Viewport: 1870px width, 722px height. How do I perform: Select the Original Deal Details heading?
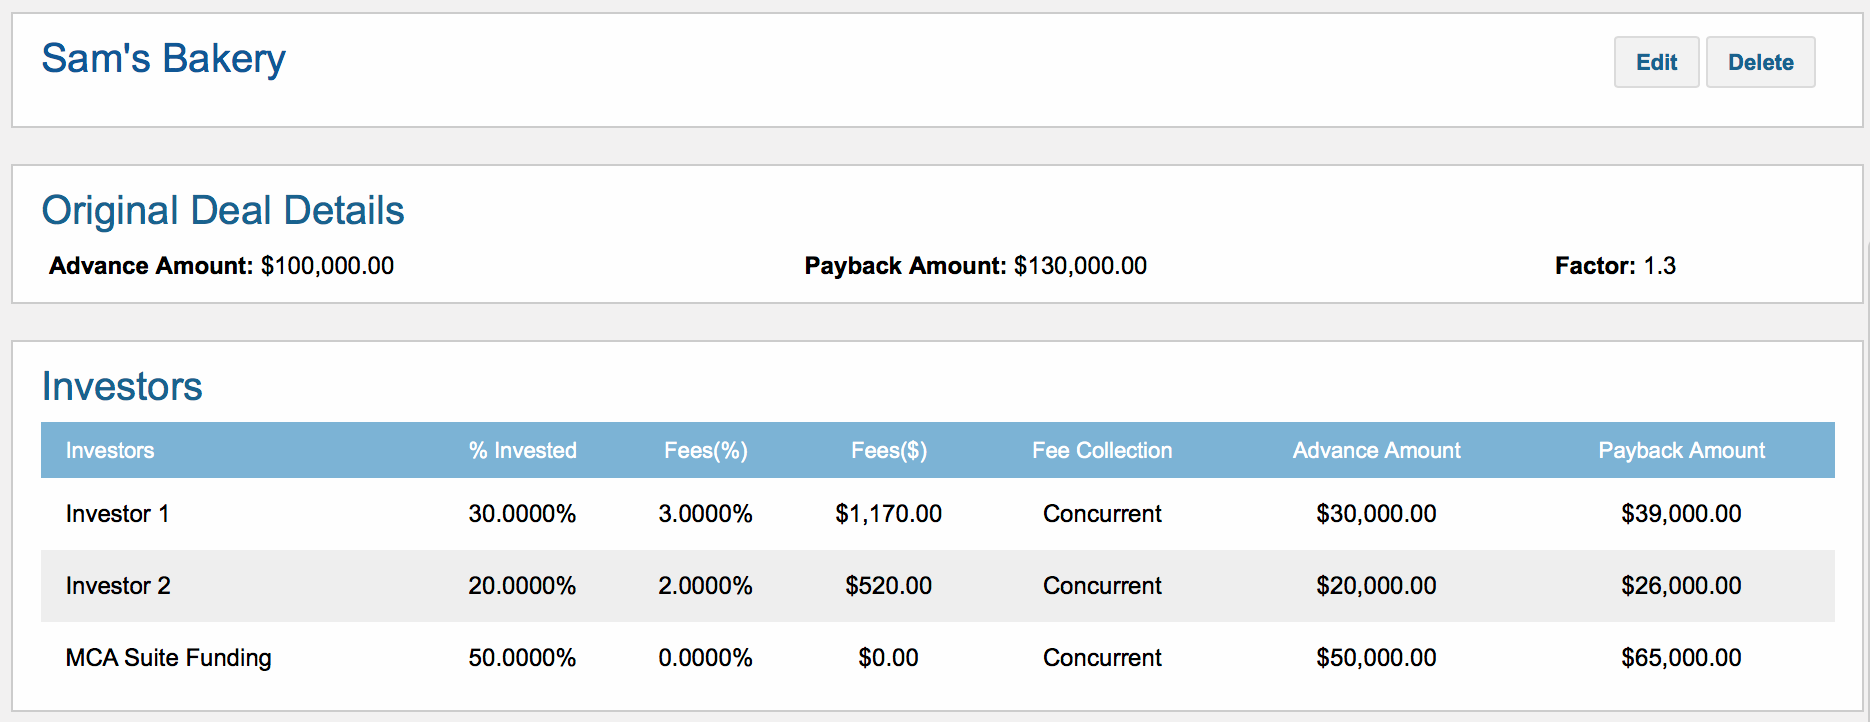(223, 211)
